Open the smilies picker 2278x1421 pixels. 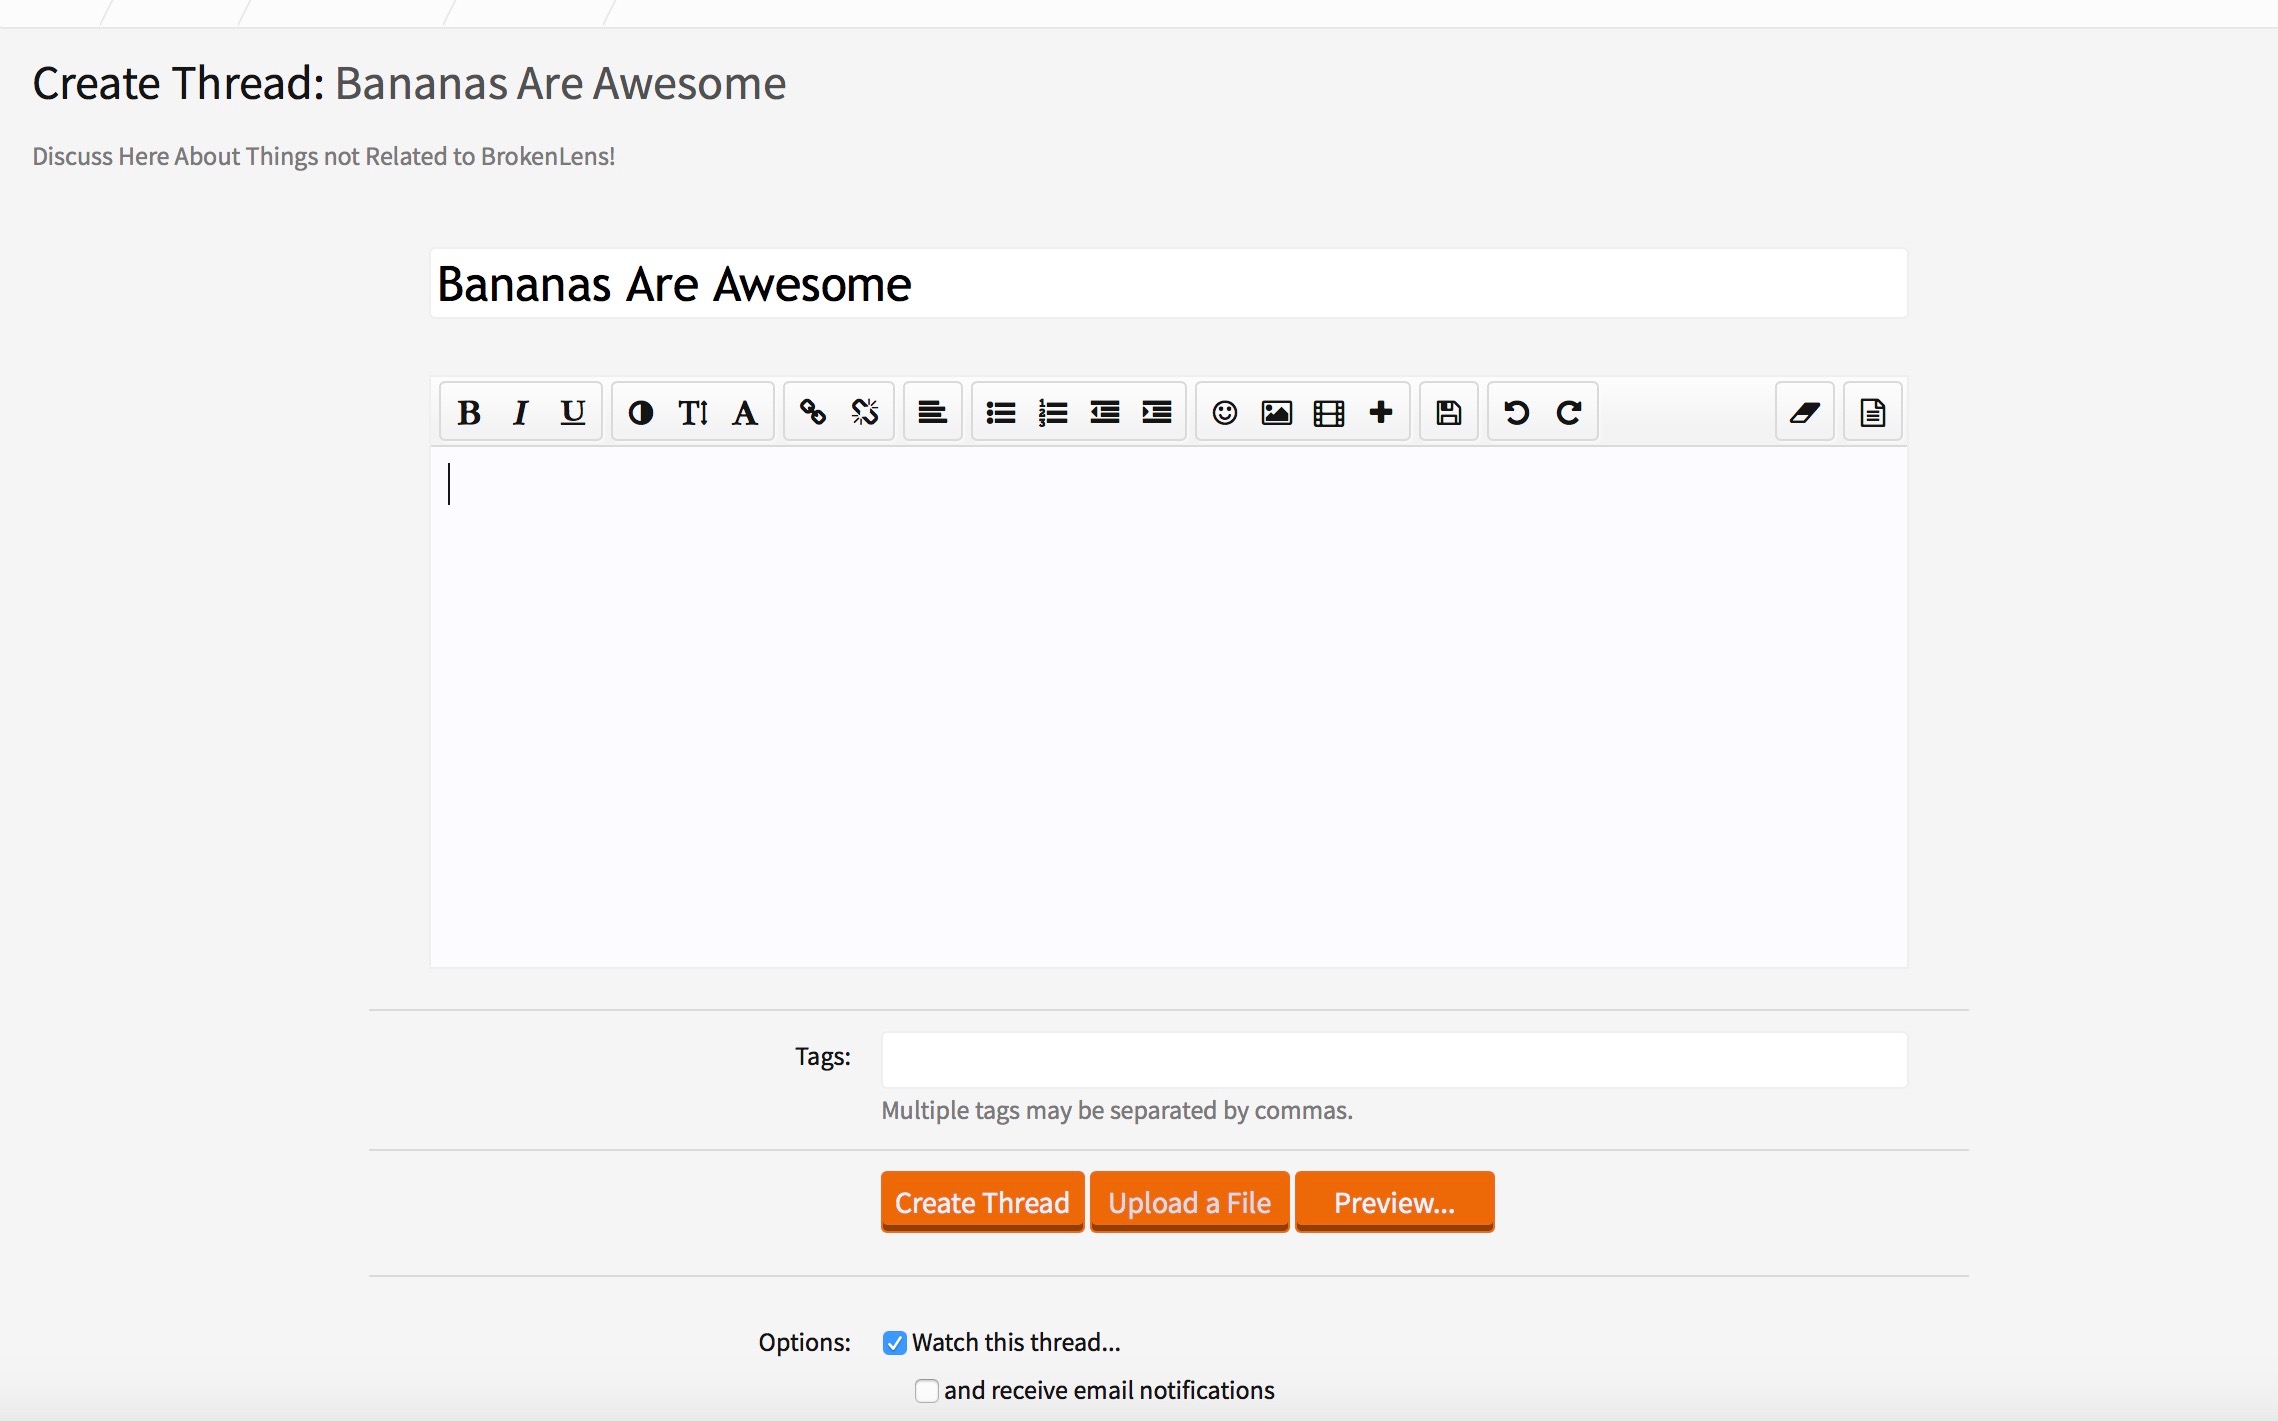click(x=1225, y=412)
